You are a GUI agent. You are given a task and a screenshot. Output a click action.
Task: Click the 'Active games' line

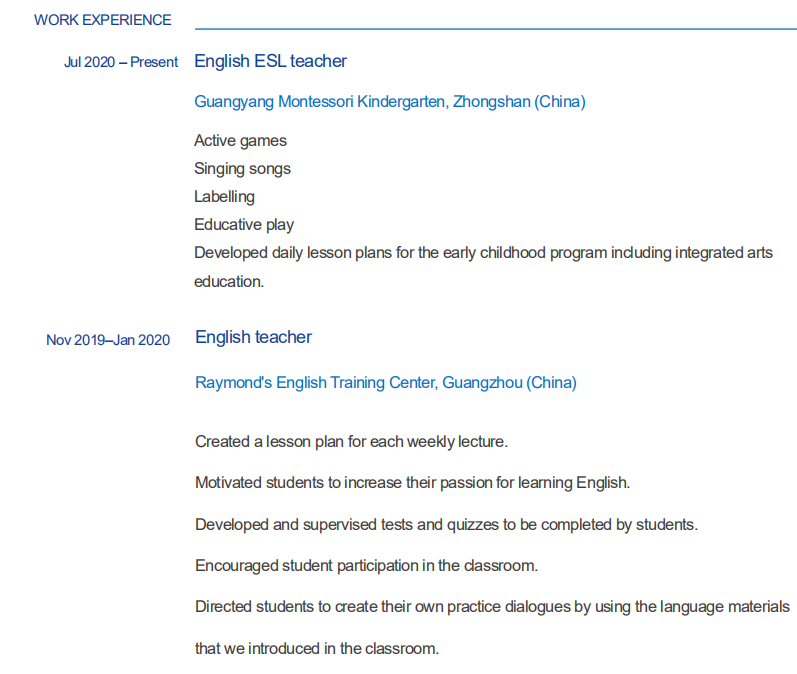tap(240, 141)
